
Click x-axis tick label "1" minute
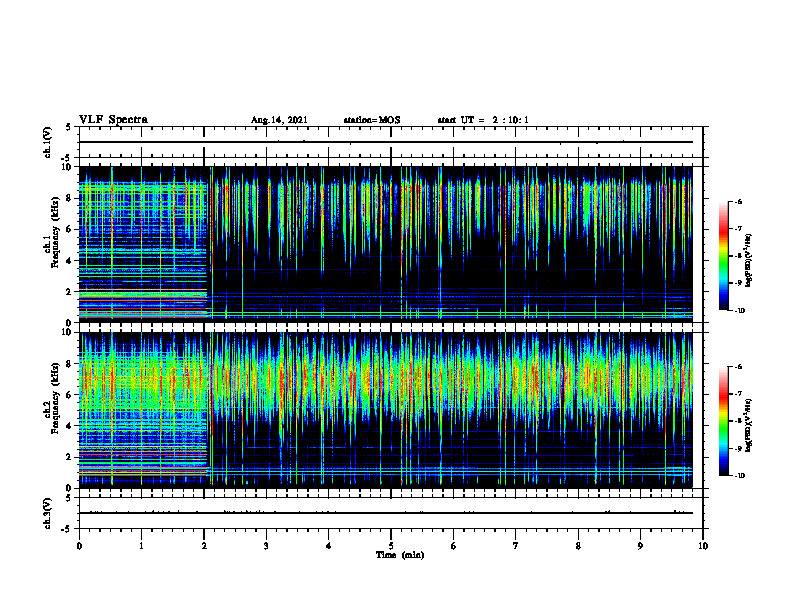[141, 546]
